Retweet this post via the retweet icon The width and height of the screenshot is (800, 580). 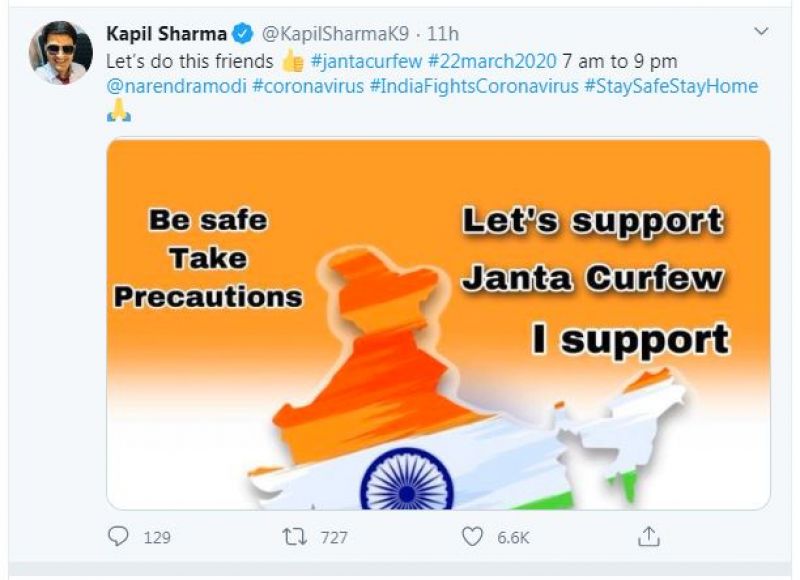tap(294, 537)
